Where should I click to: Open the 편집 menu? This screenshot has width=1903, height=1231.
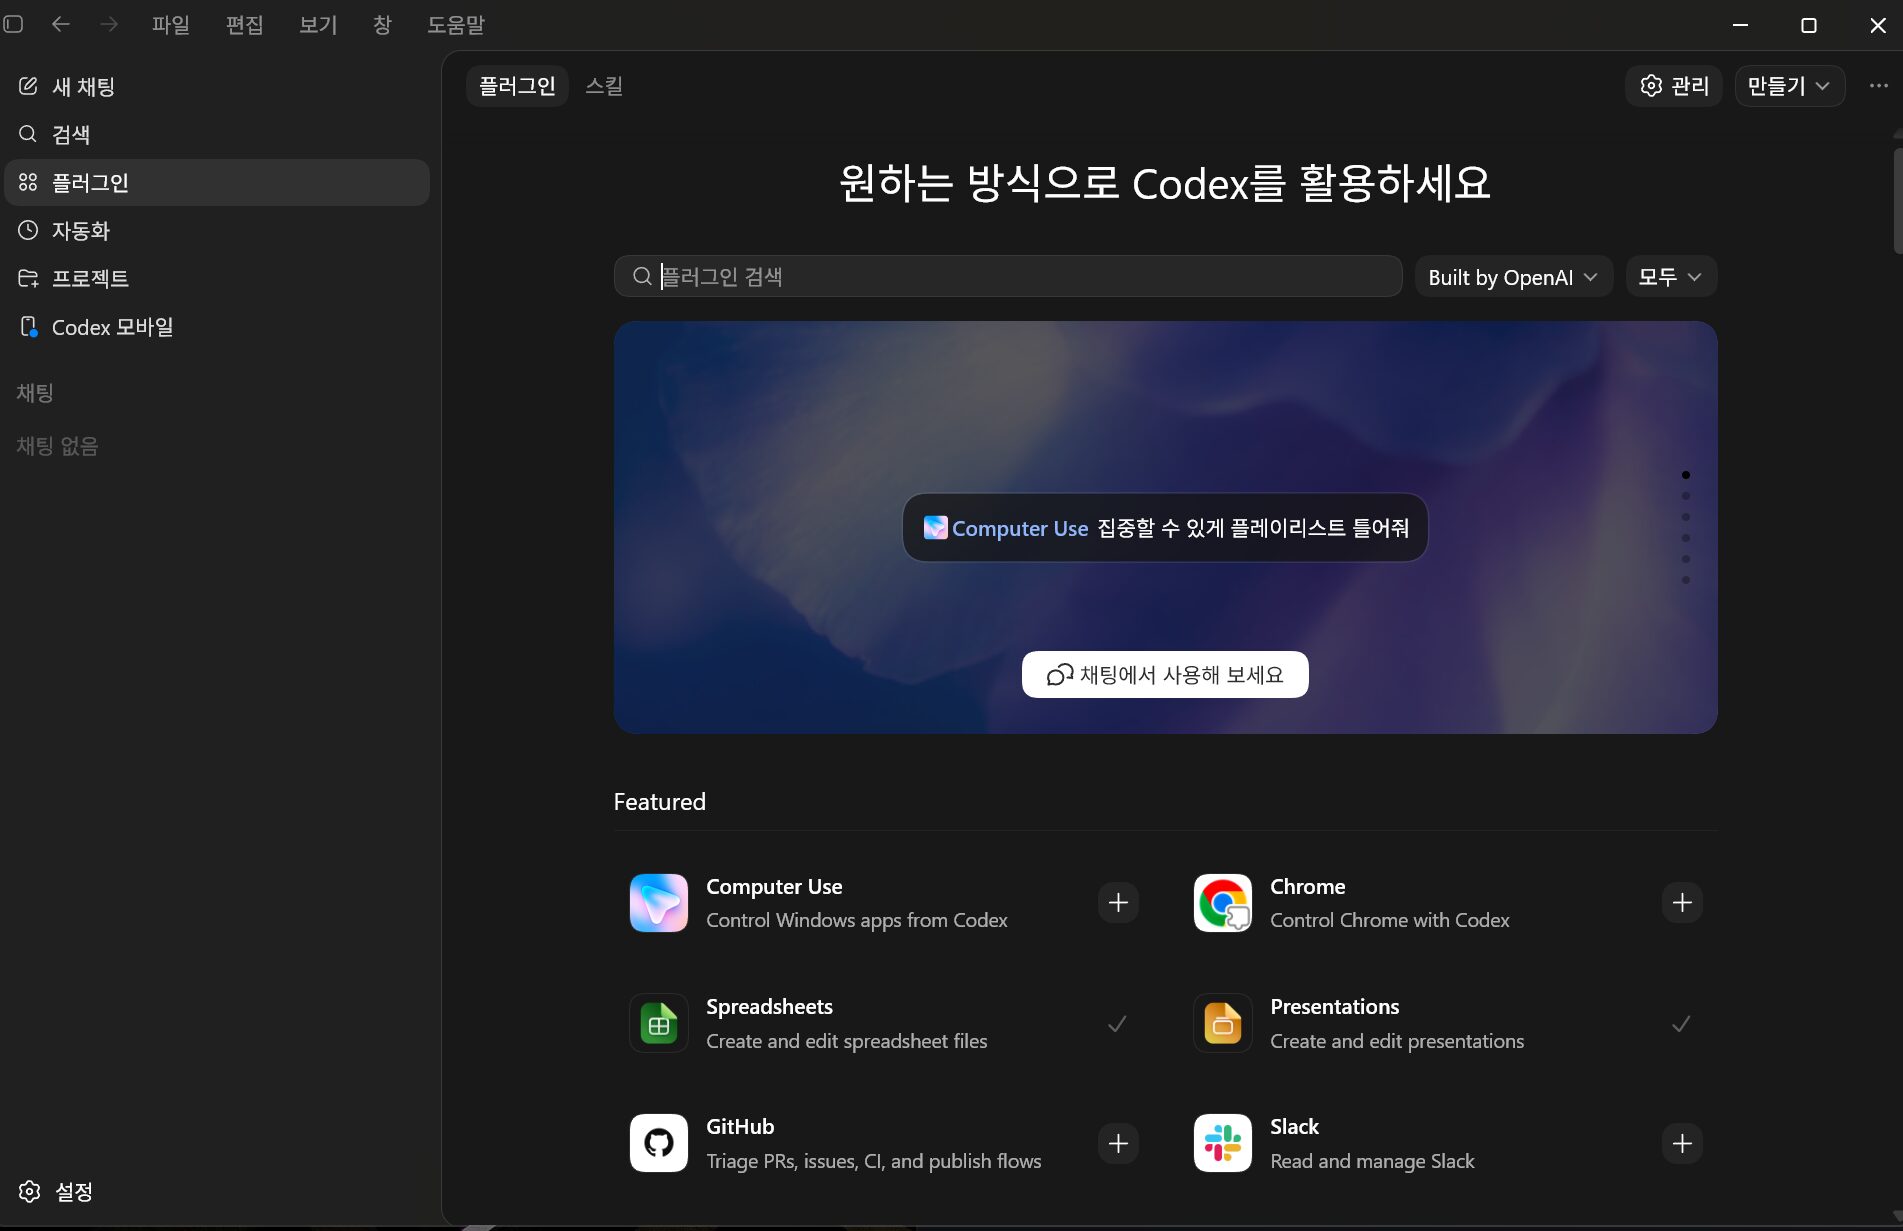click(x=245, y=25)
